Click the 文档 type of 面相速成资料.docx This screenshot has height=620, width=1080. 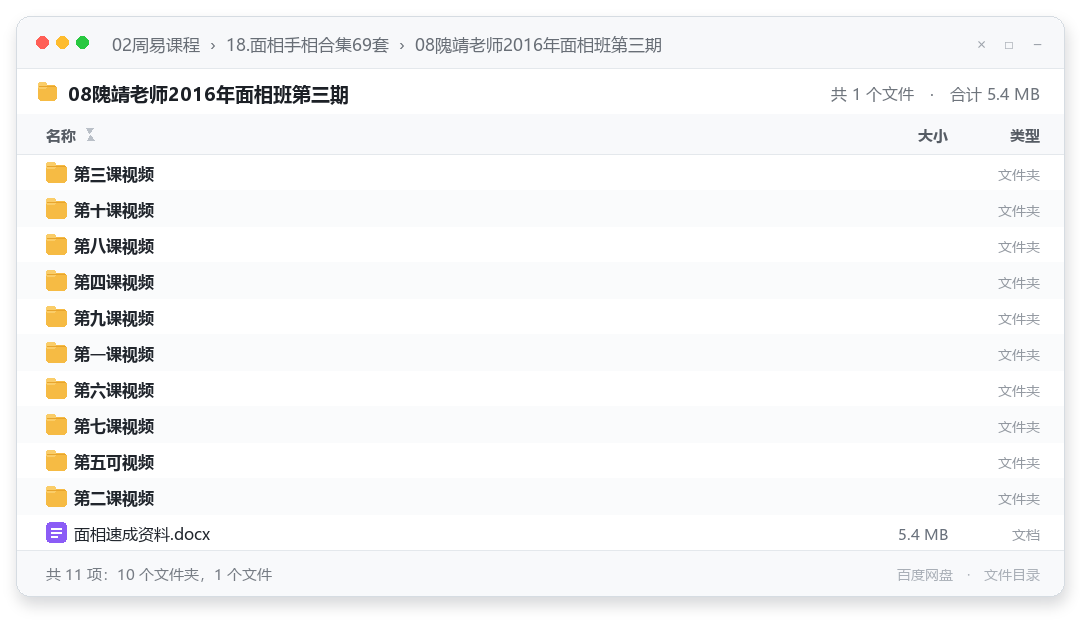coord(1026,535)
